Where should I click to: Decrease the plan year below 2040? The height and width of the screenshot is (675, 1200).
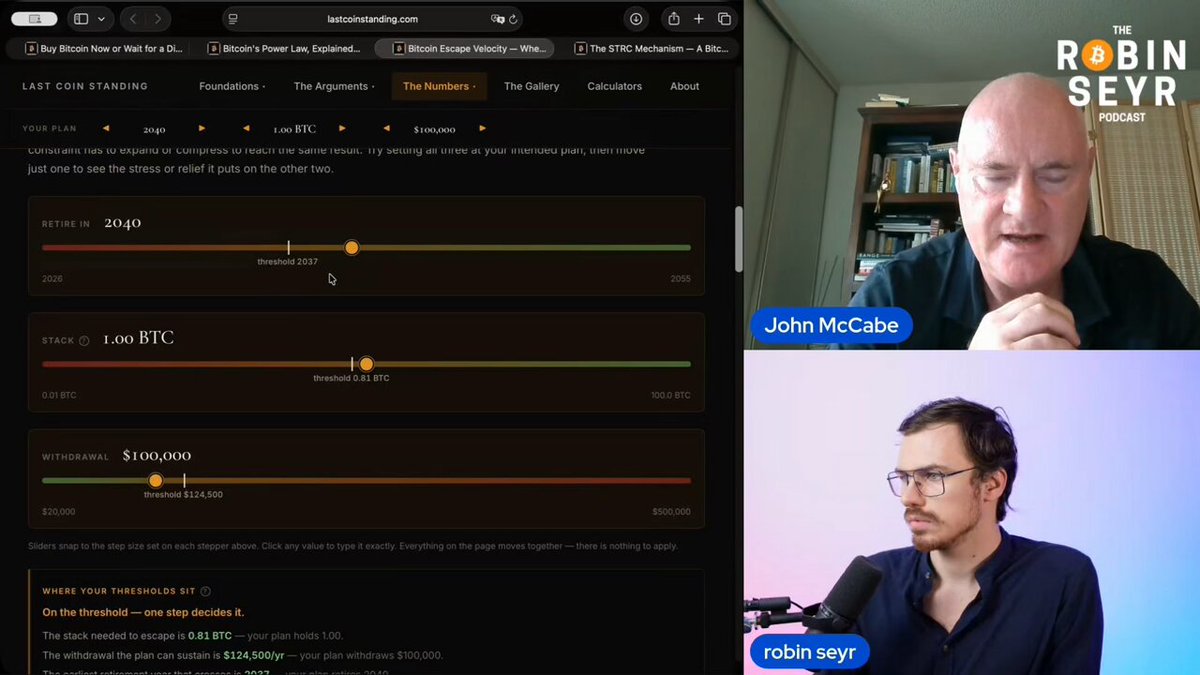106,128
